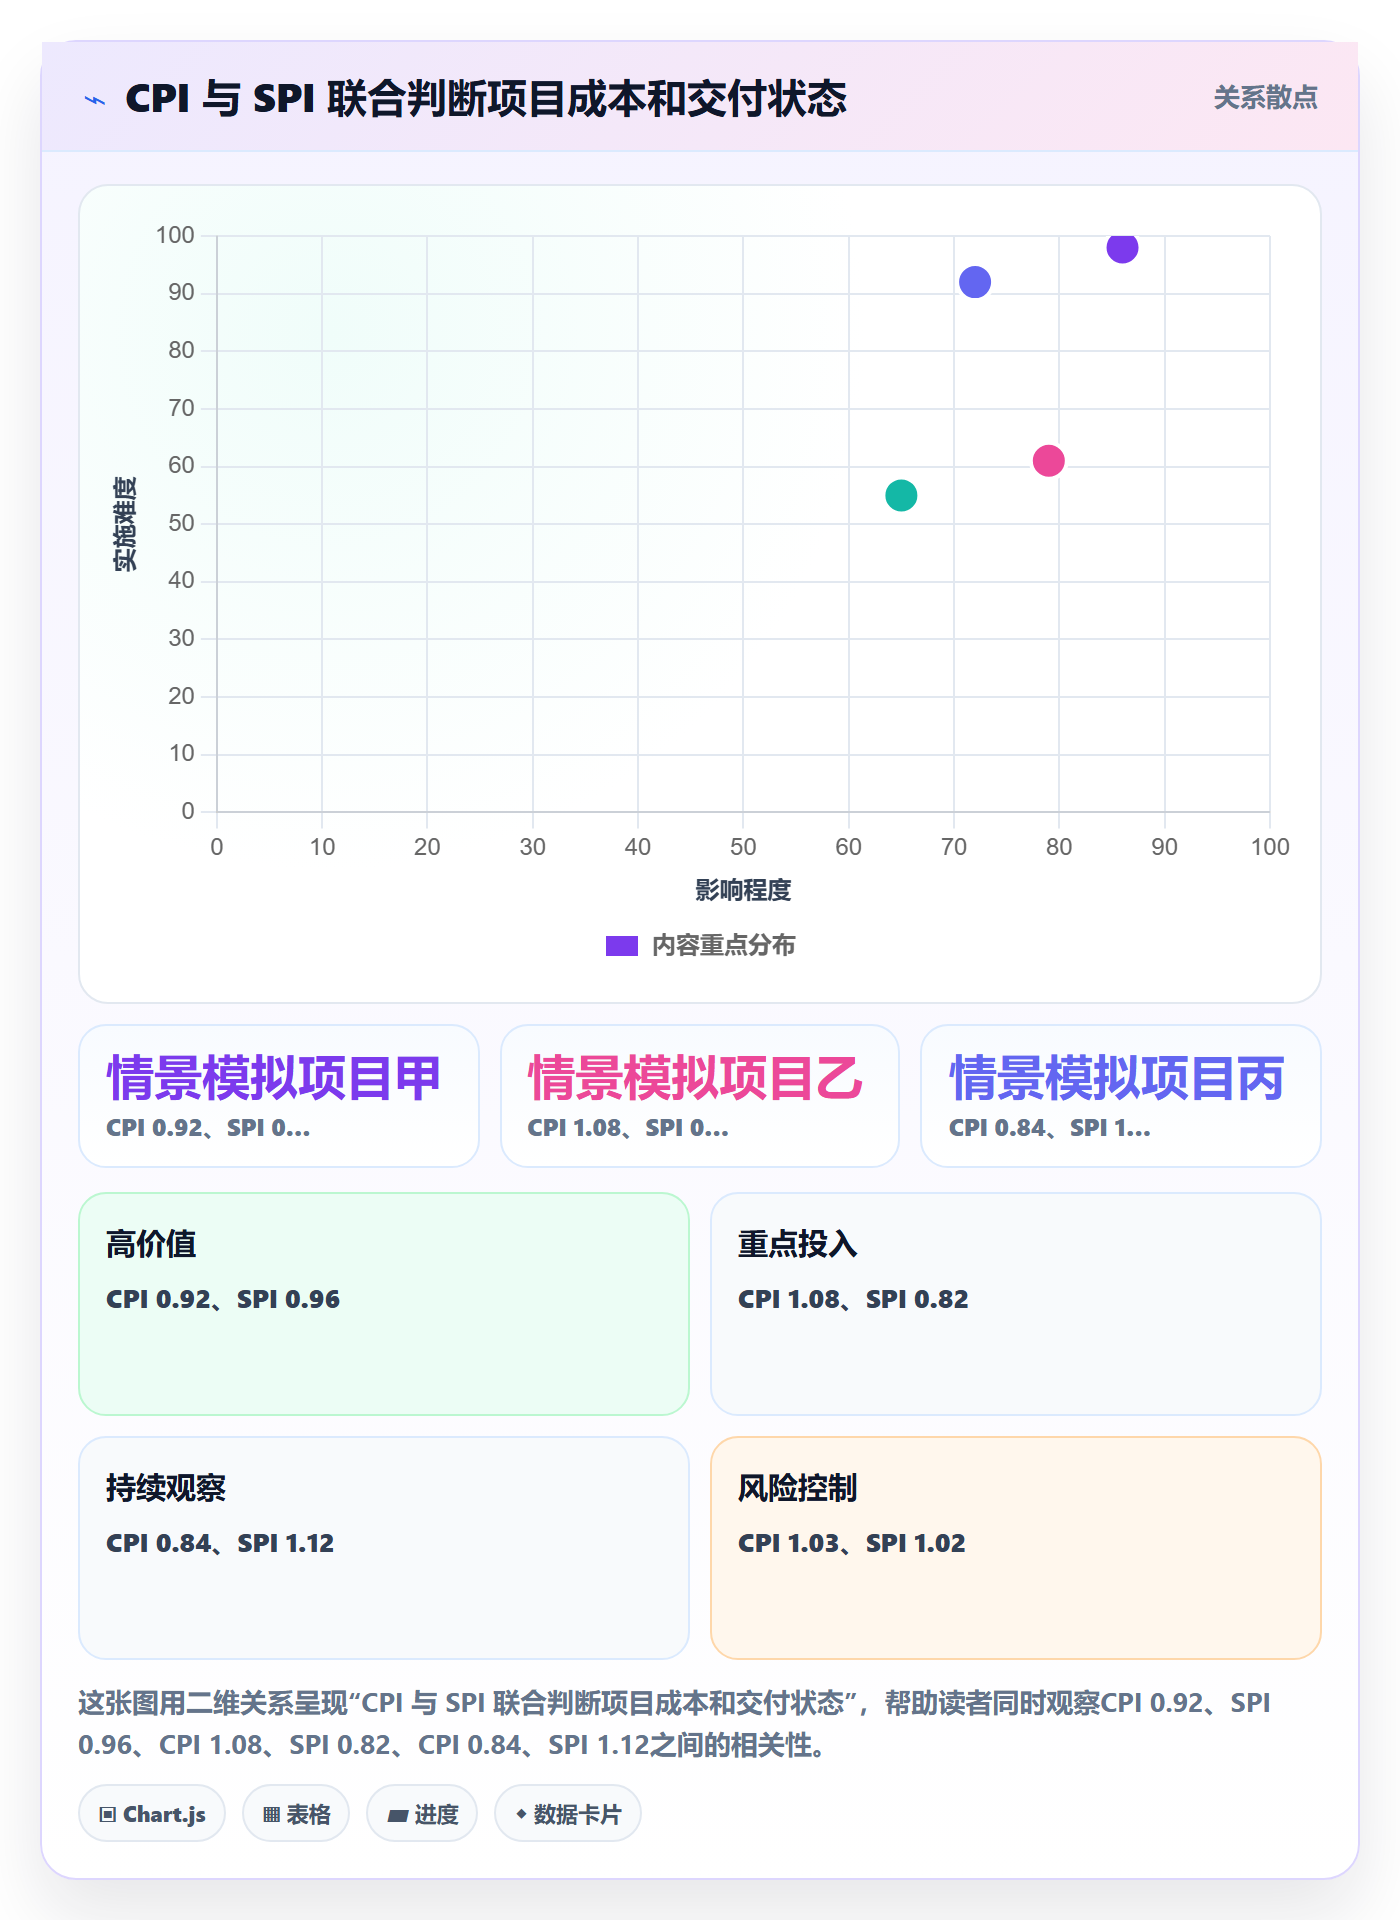This screenshot has width=1400, height=1920.
Task: Select the 风险控制 quadrant card
Action: click(x=1016, y=1548)
